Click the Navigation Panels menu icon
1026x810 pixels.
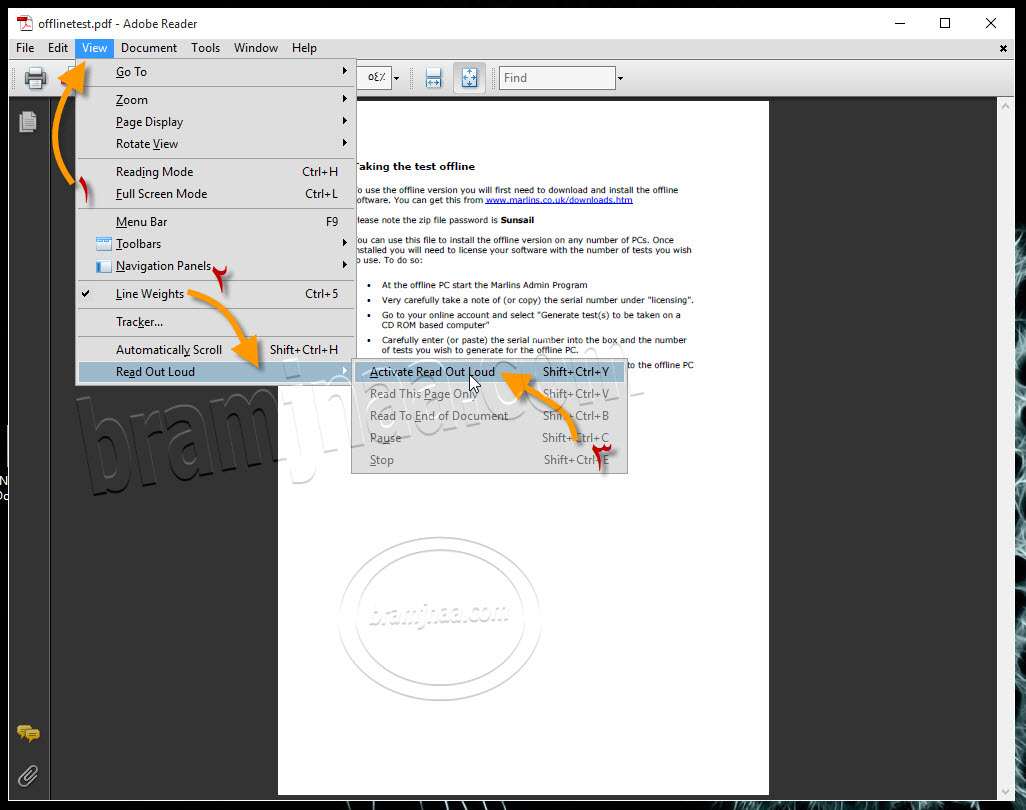click(x=103, y=265)
